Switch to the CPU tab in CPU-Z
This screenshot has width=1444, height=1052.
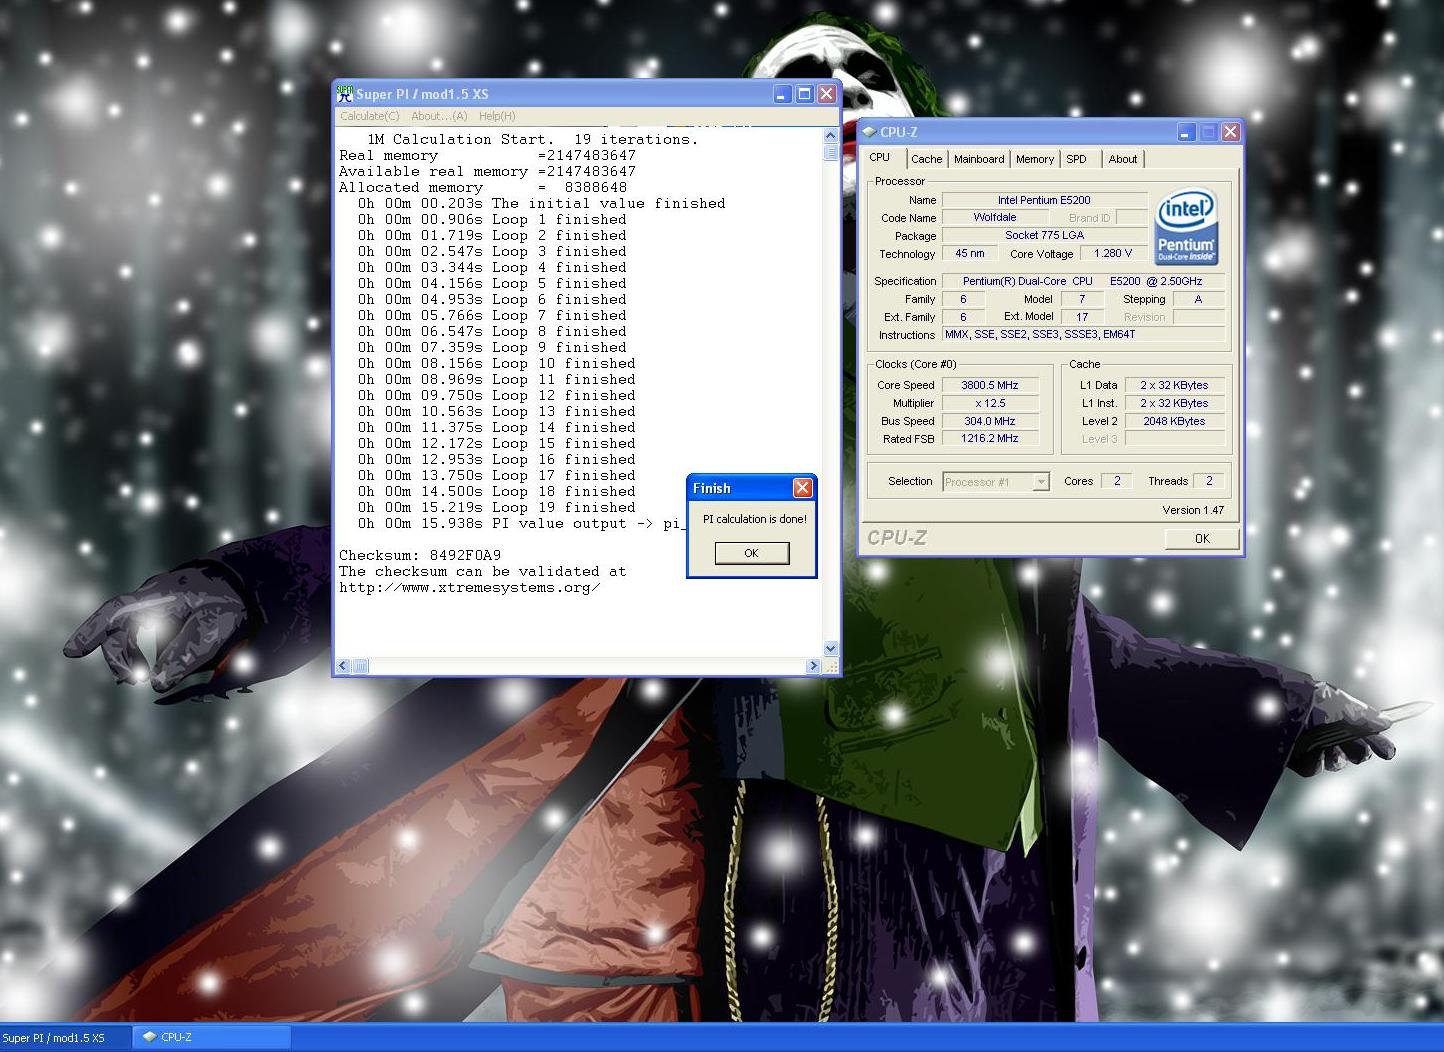[880, 158]
